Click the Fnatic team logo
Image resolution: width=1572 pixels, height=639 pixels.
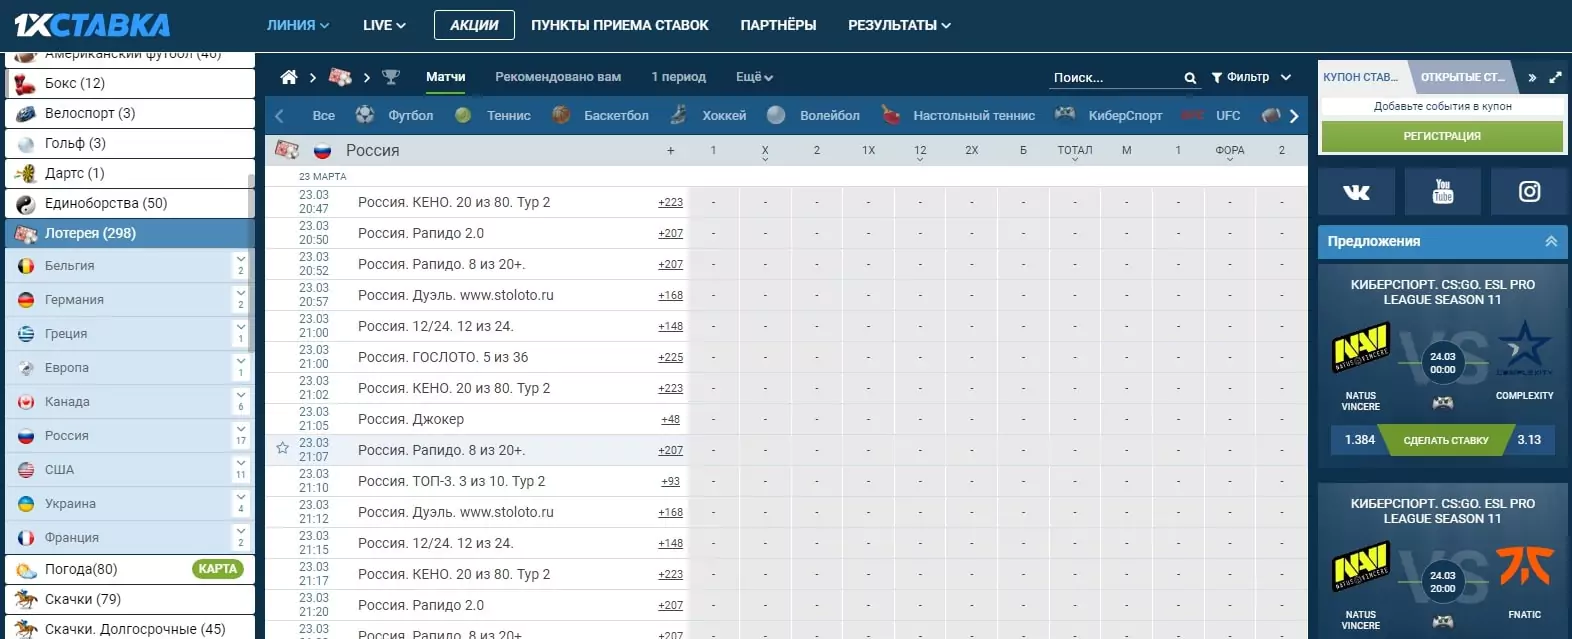click(x=1525, y=566)
